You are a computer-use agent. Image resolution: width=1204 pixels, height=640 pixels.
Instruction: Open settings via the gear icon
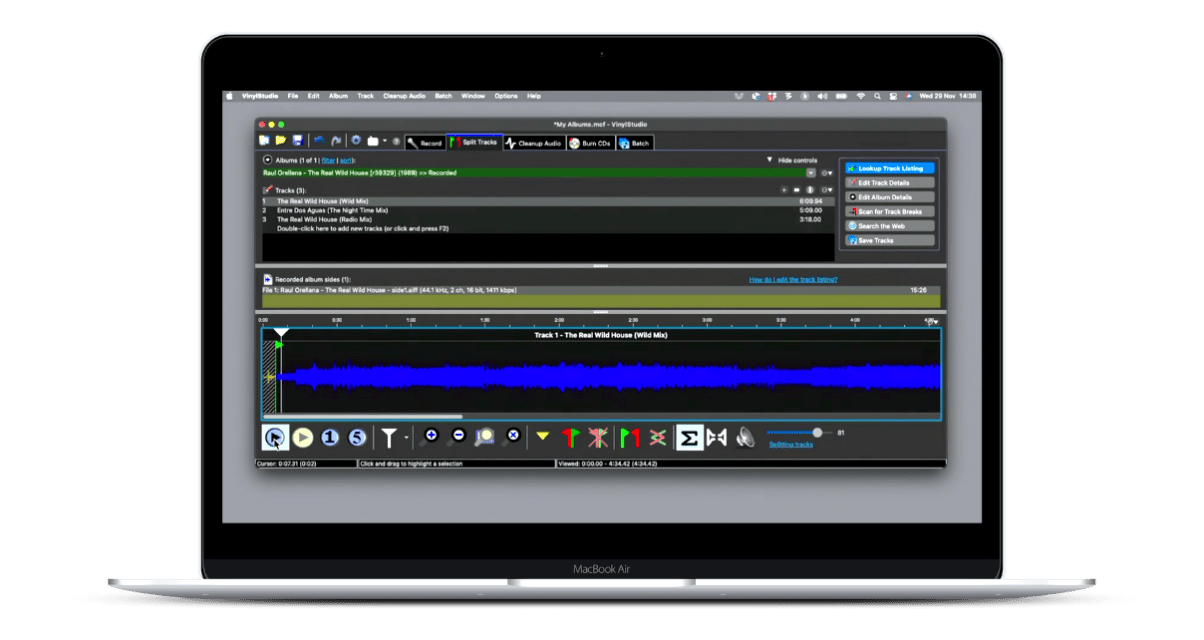(x=356, y=141)
